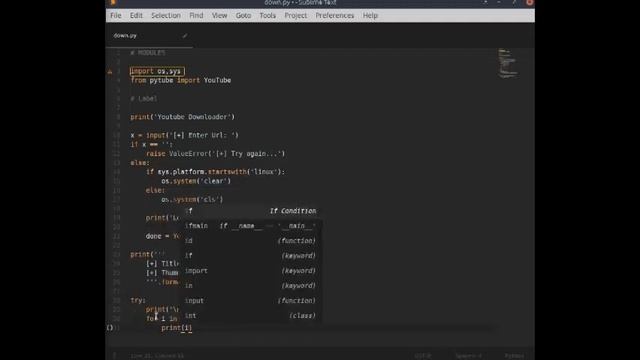Open the Selection menu

tap(166, 16)
